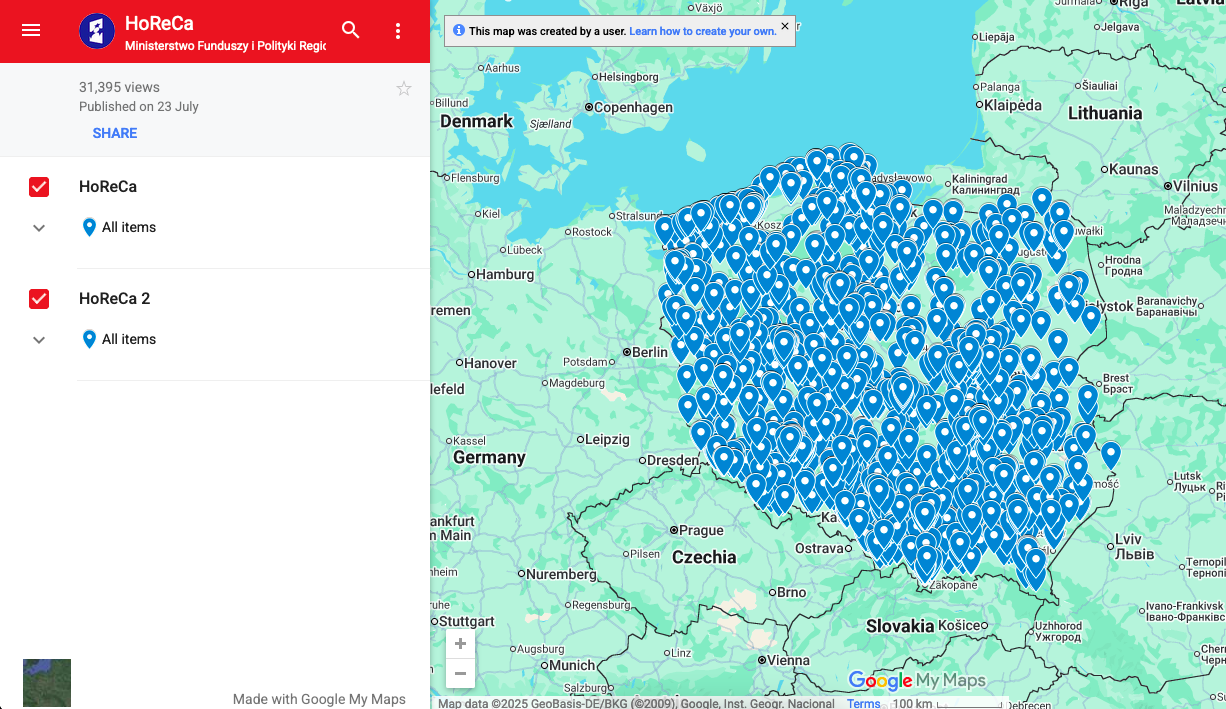Viewport: 1226px width, 709px height.
Task: Select All items under HoReCa 2 layer
Action: pyautogui.click(x=129, y=340)
